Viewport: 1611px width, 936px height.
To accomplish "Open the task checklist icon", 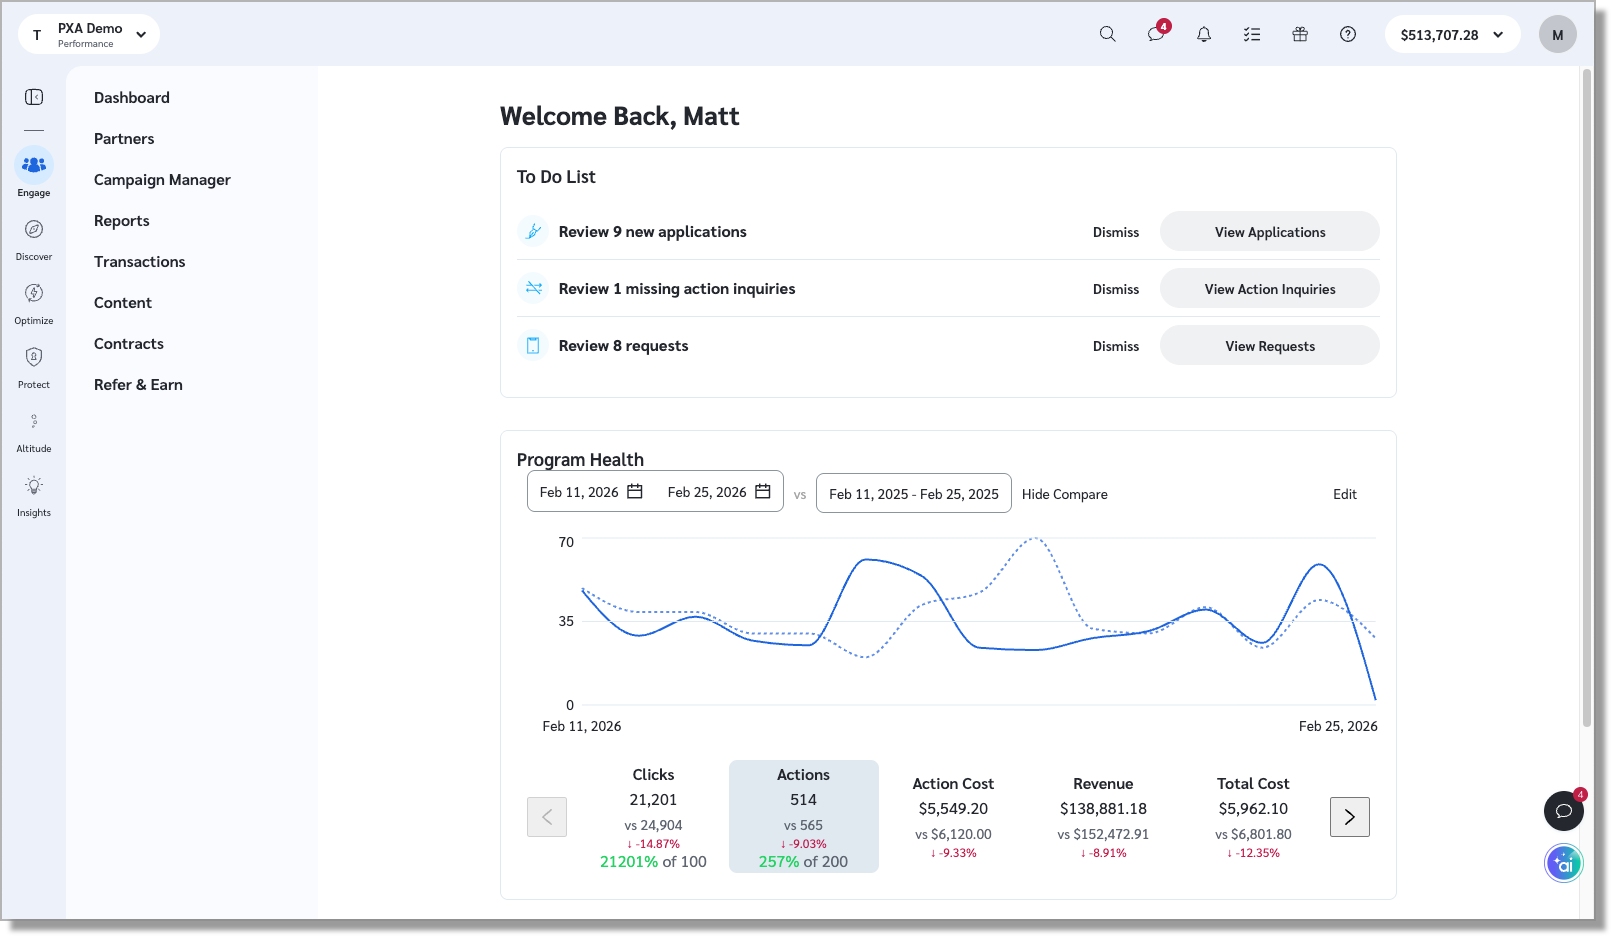I will coord(1252,34).
